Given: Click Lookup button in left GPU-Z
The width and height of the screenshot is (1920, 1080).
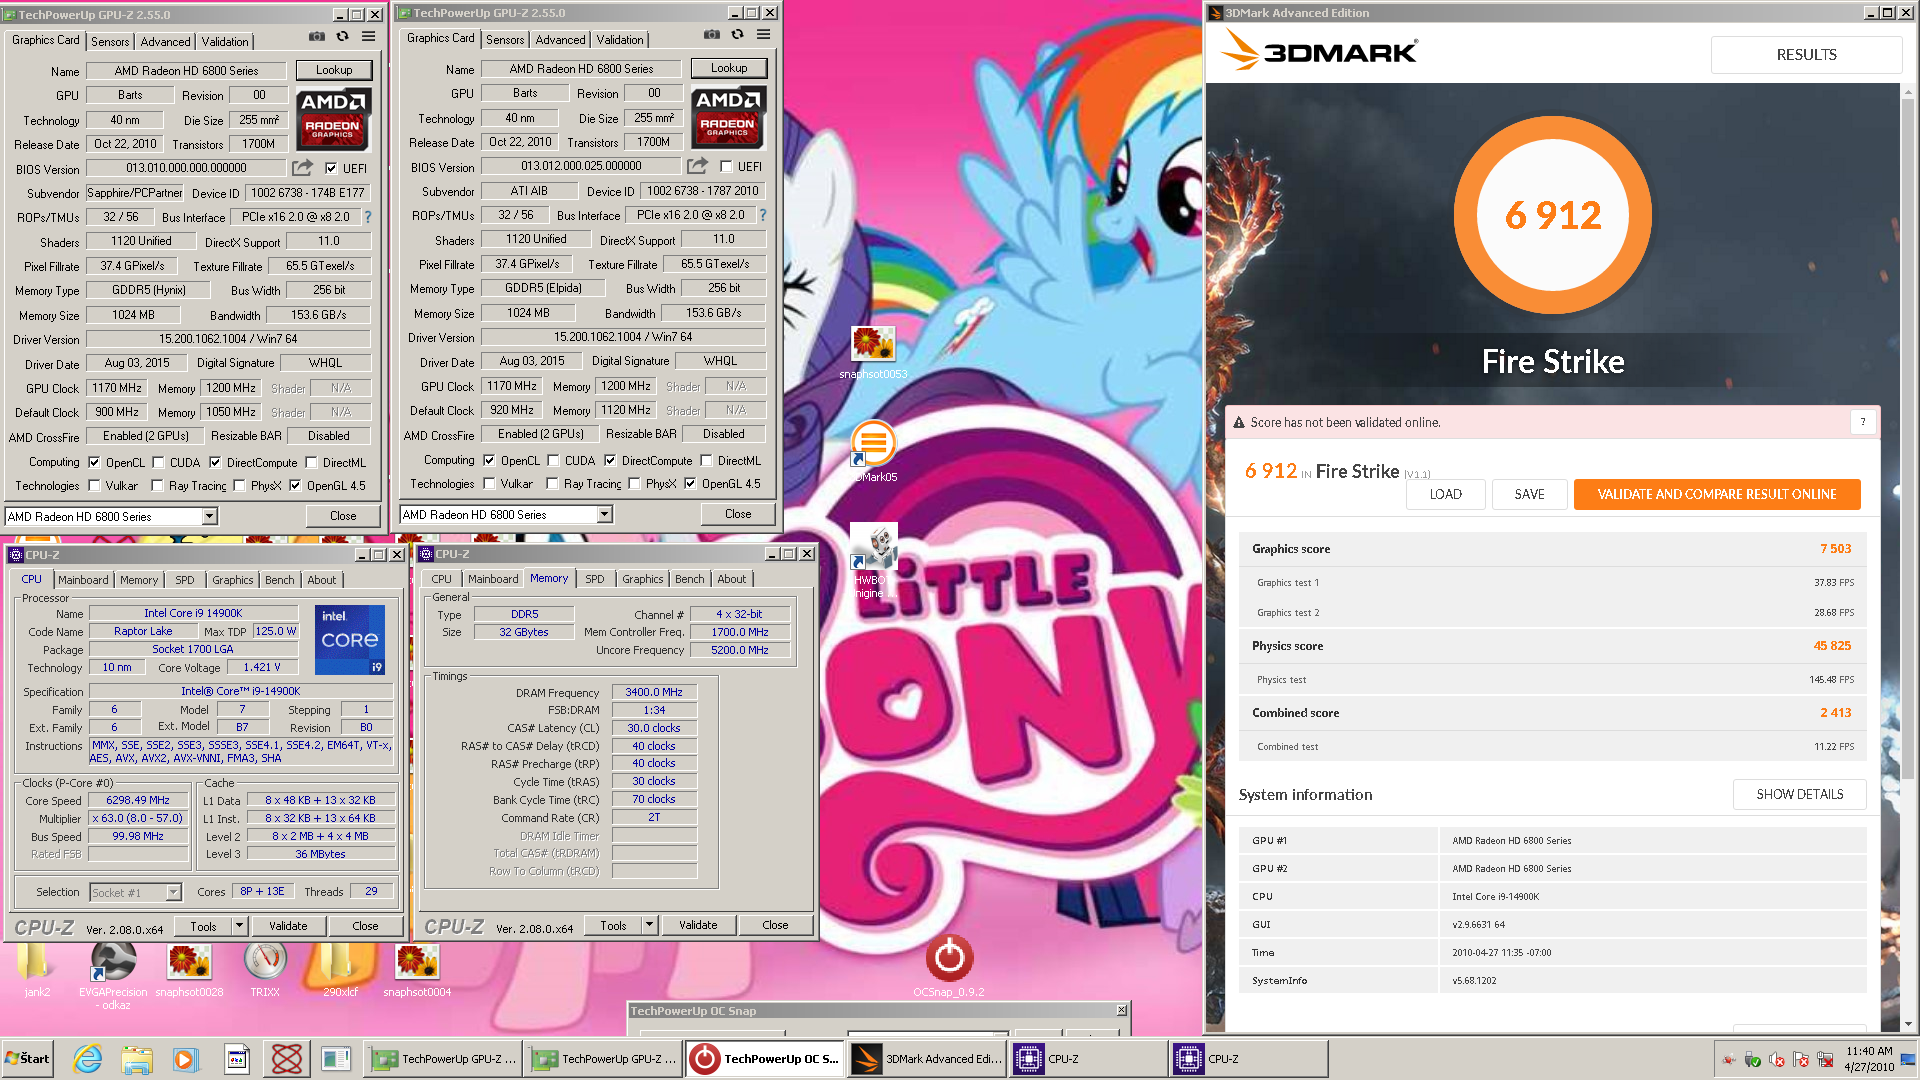Looking at the screenshot, I should (x=334, y=70).
